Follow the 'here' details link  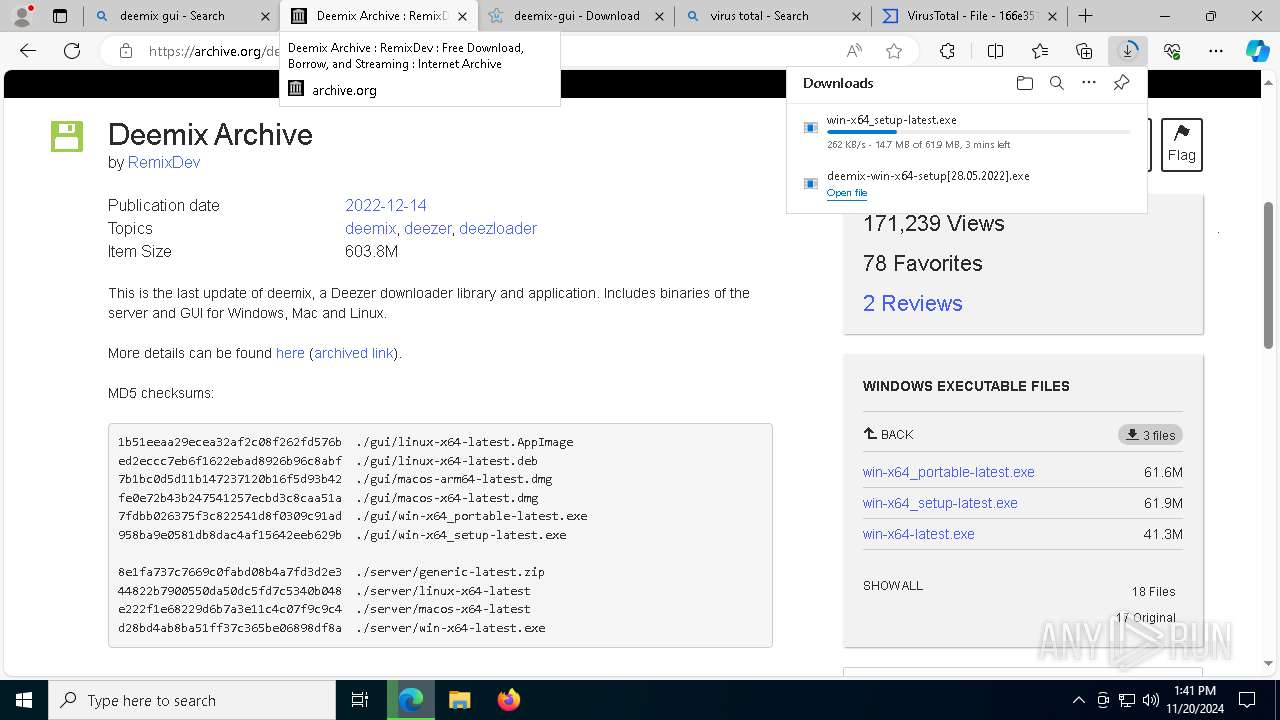290,353
